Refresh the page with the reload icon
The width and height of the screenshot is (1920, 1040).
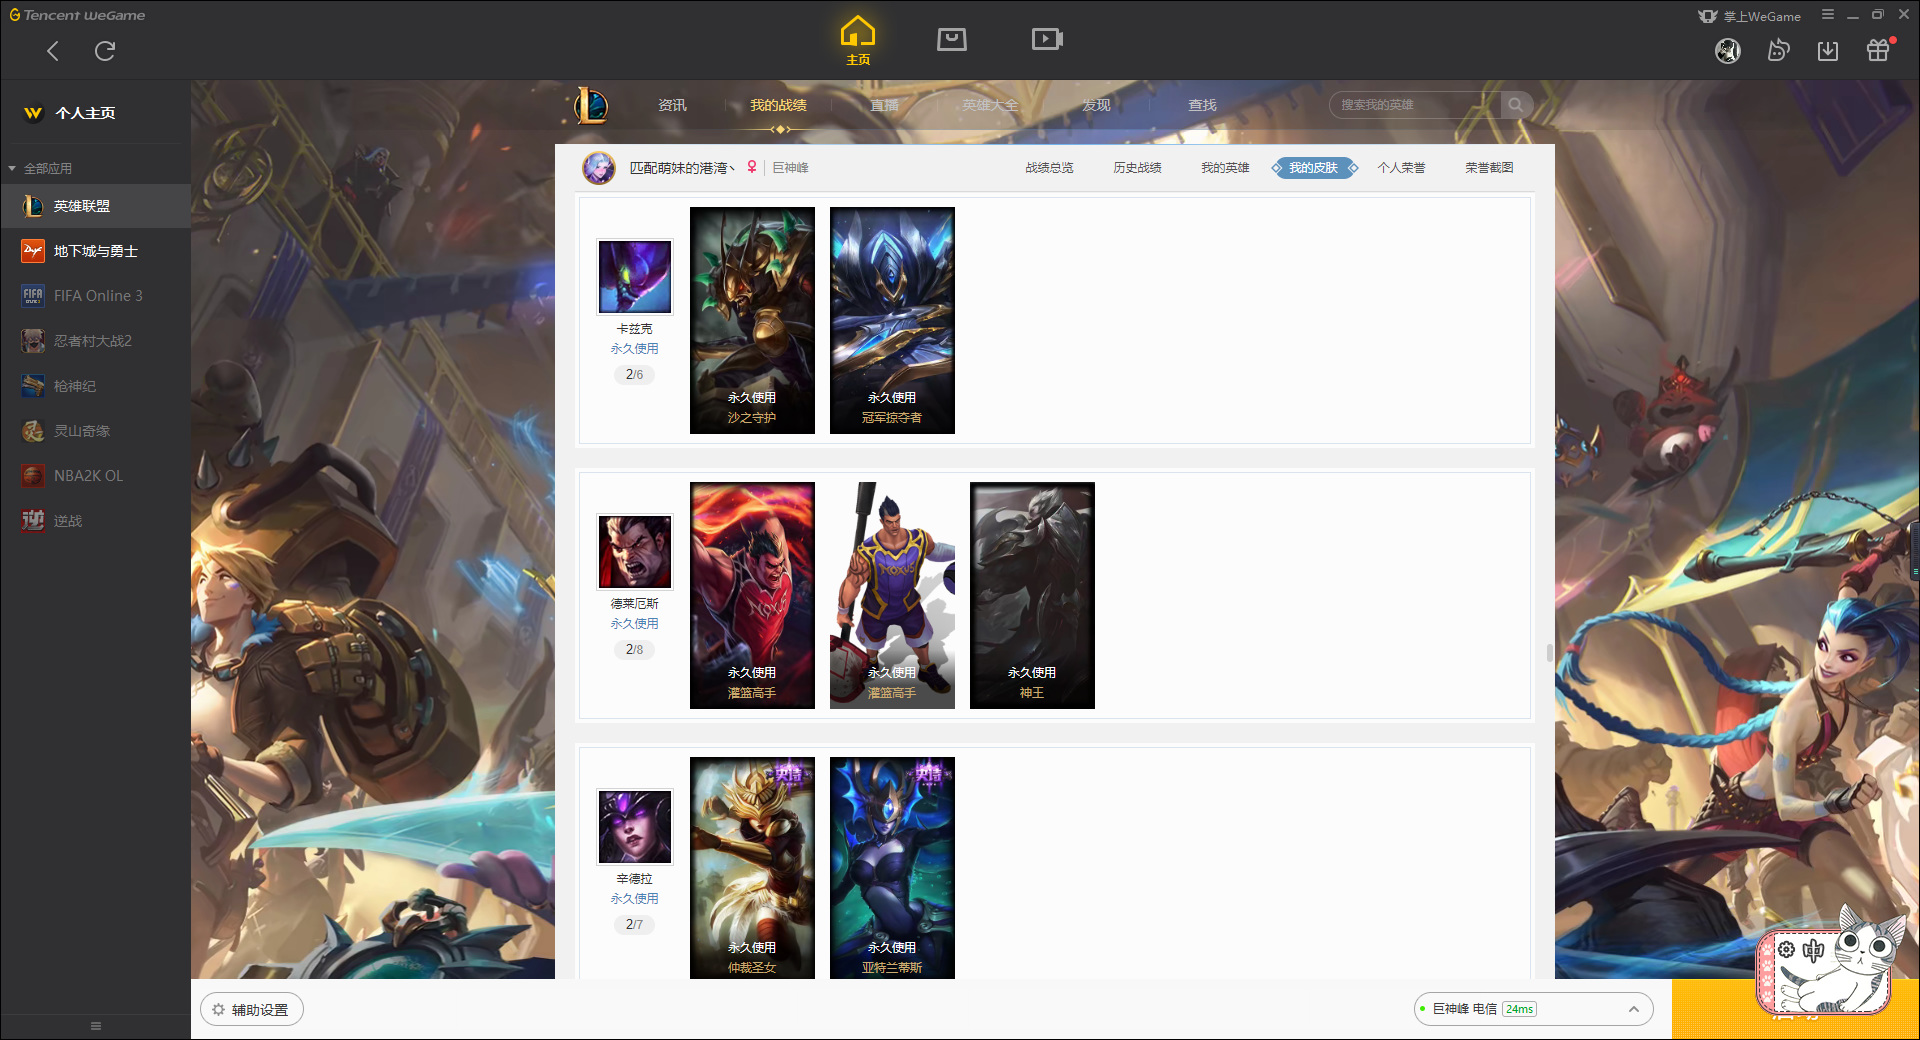(x=105, y=51)
